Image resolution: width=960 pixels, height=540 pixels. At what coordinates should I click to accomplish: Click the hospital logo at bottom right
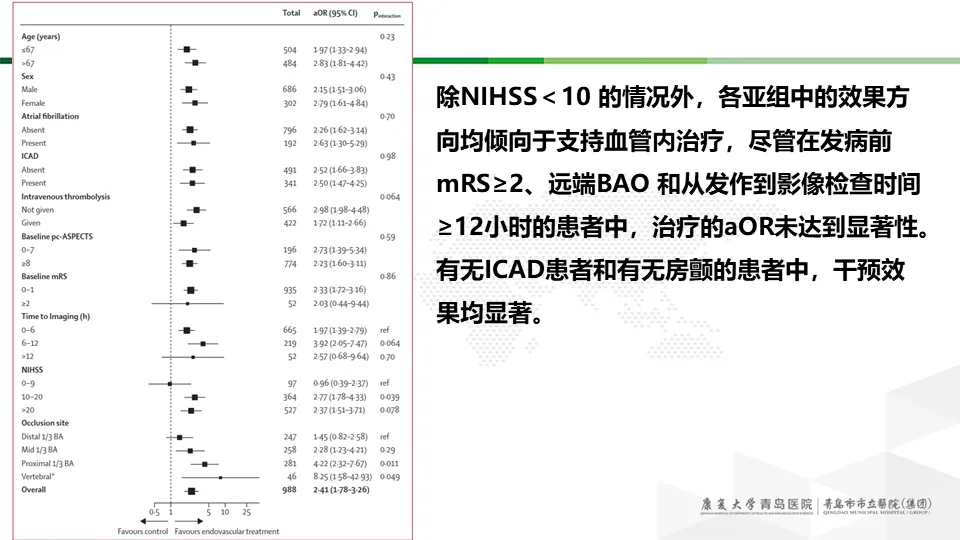tap(816, 506)
